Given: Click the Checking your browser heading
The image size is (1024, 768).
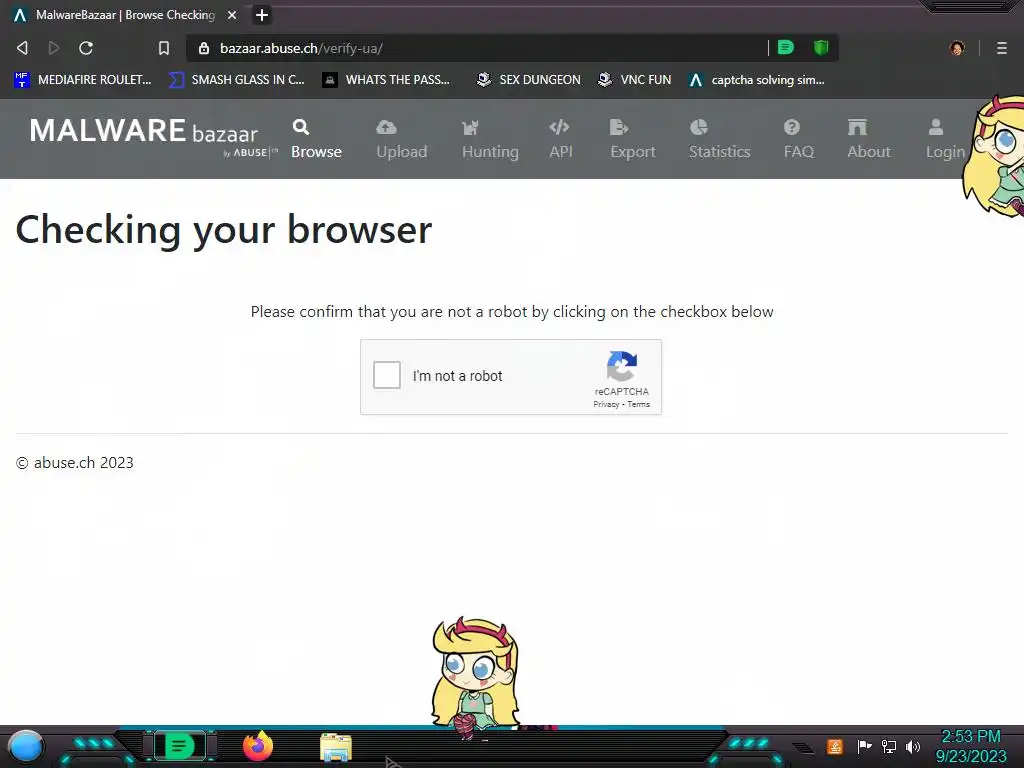Looking at the screenshot, I should click(x=223, y=230).
